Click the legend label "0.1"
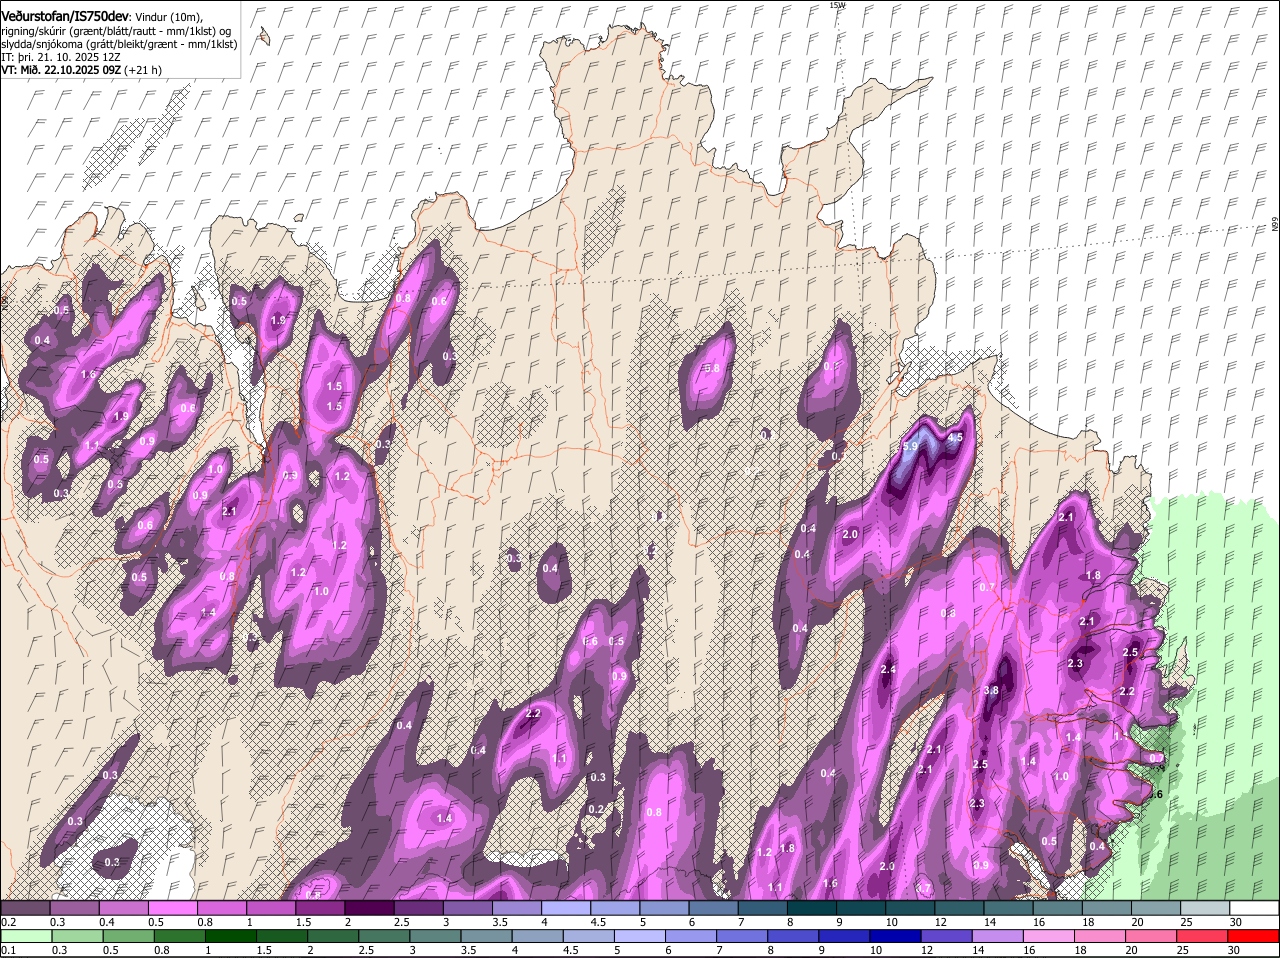1280x958 pixels. (x=8, y=950)
